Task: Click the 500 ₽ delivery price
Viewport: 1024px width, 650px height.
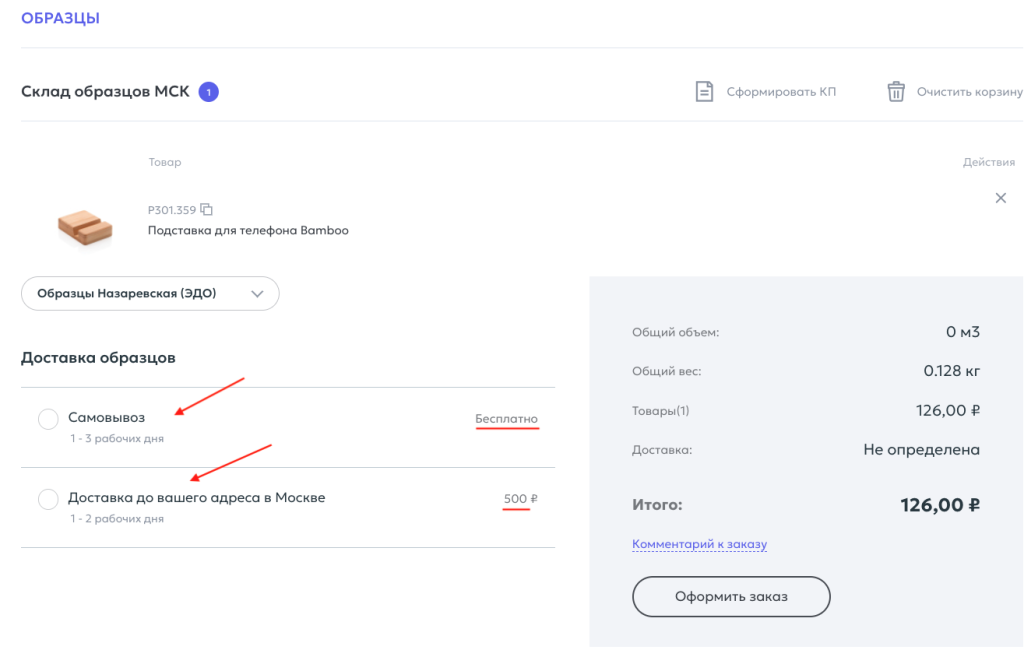Action: pos(520,499)
